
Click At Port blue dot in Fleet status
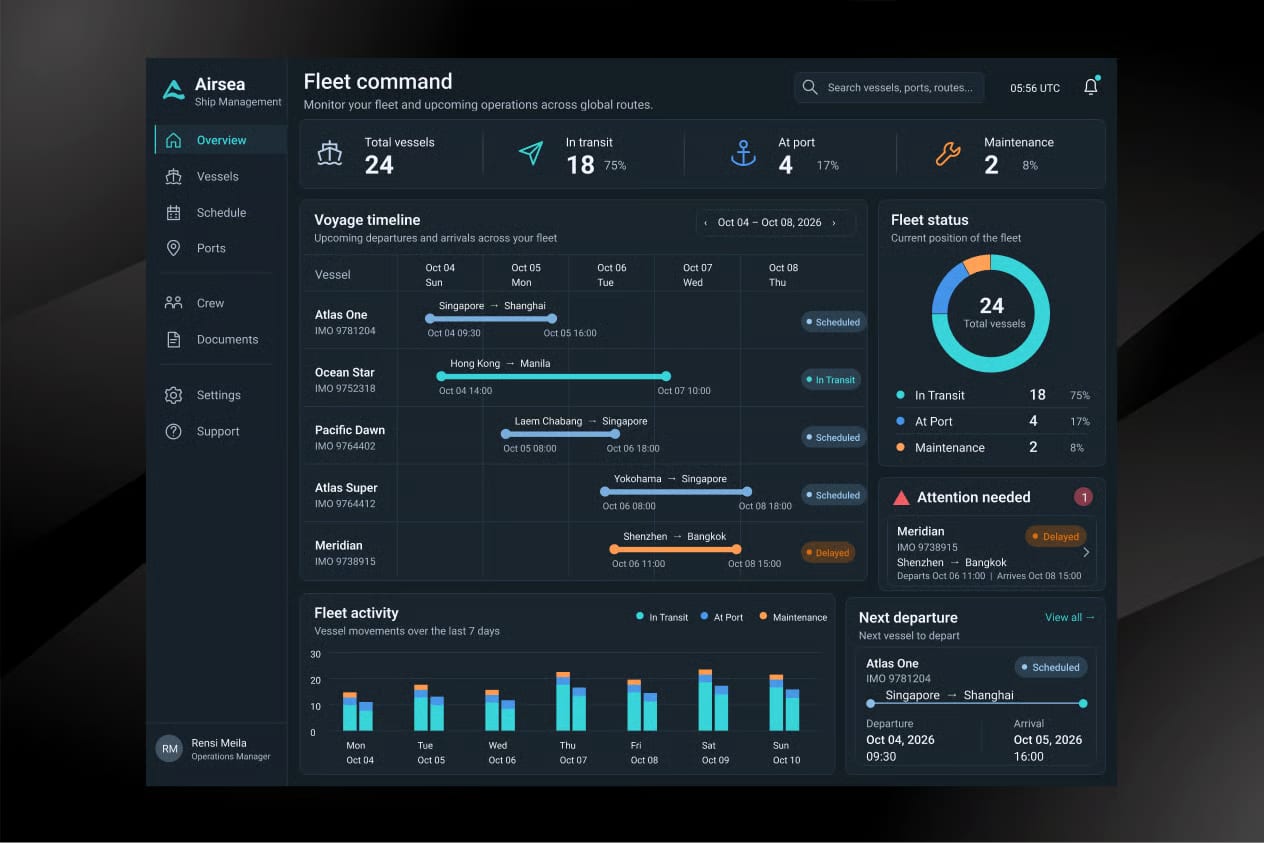click(x=900, y=421)
